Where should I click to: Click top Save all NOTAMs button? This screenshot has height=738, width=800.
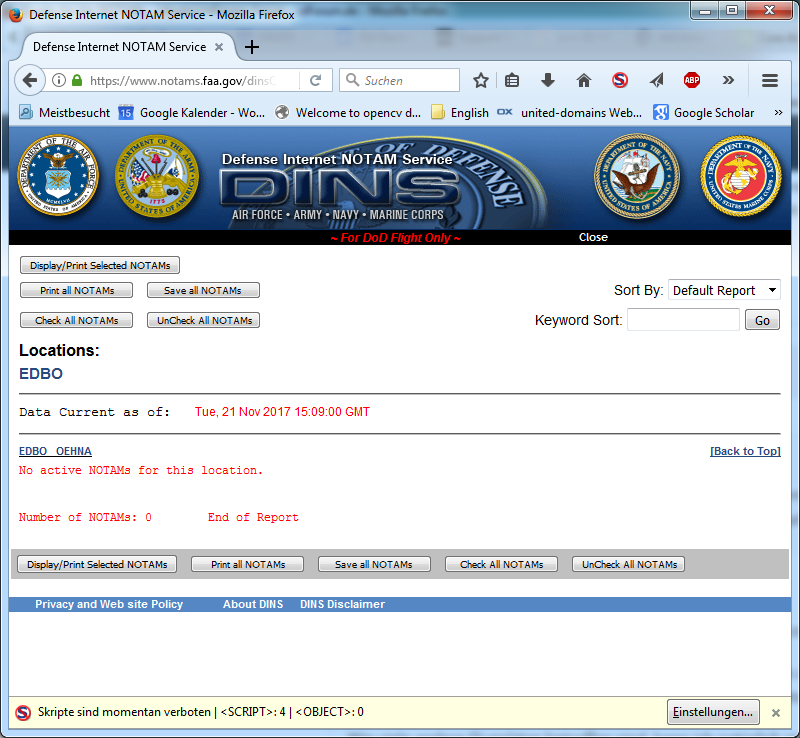pyautogui.click(x=203, y=290)
